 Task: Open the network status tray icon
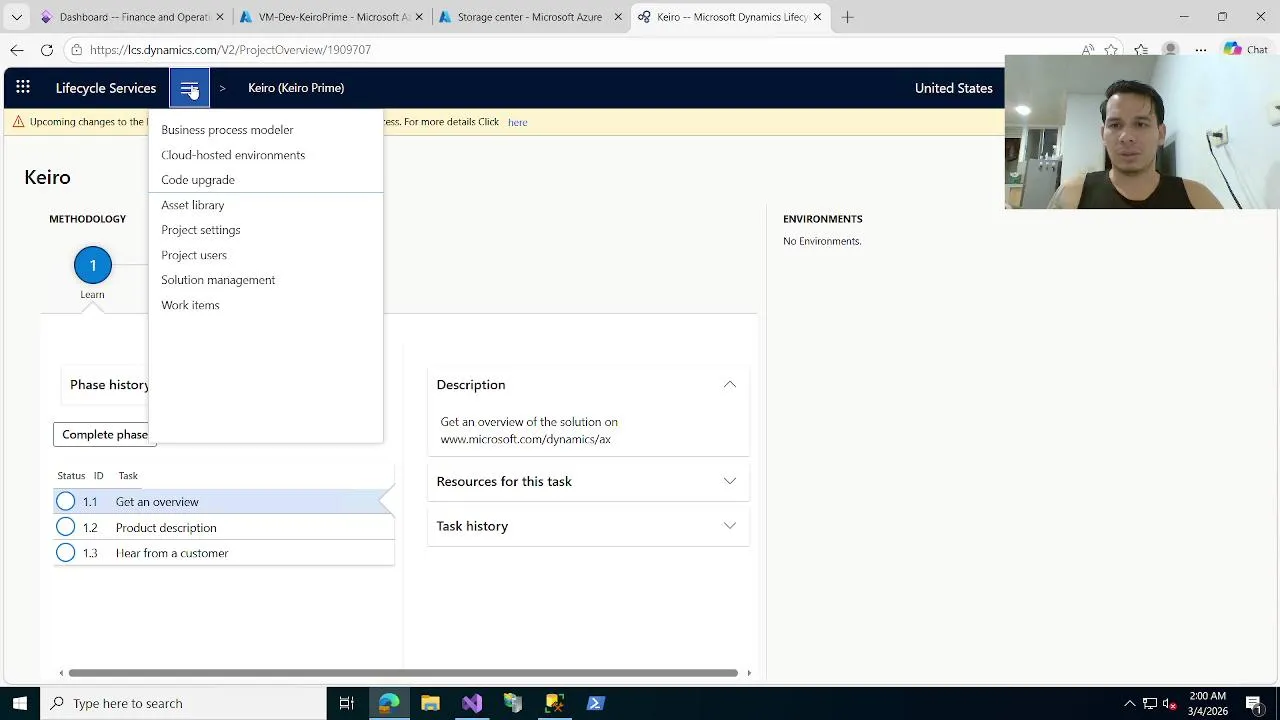click(1150, 703)
